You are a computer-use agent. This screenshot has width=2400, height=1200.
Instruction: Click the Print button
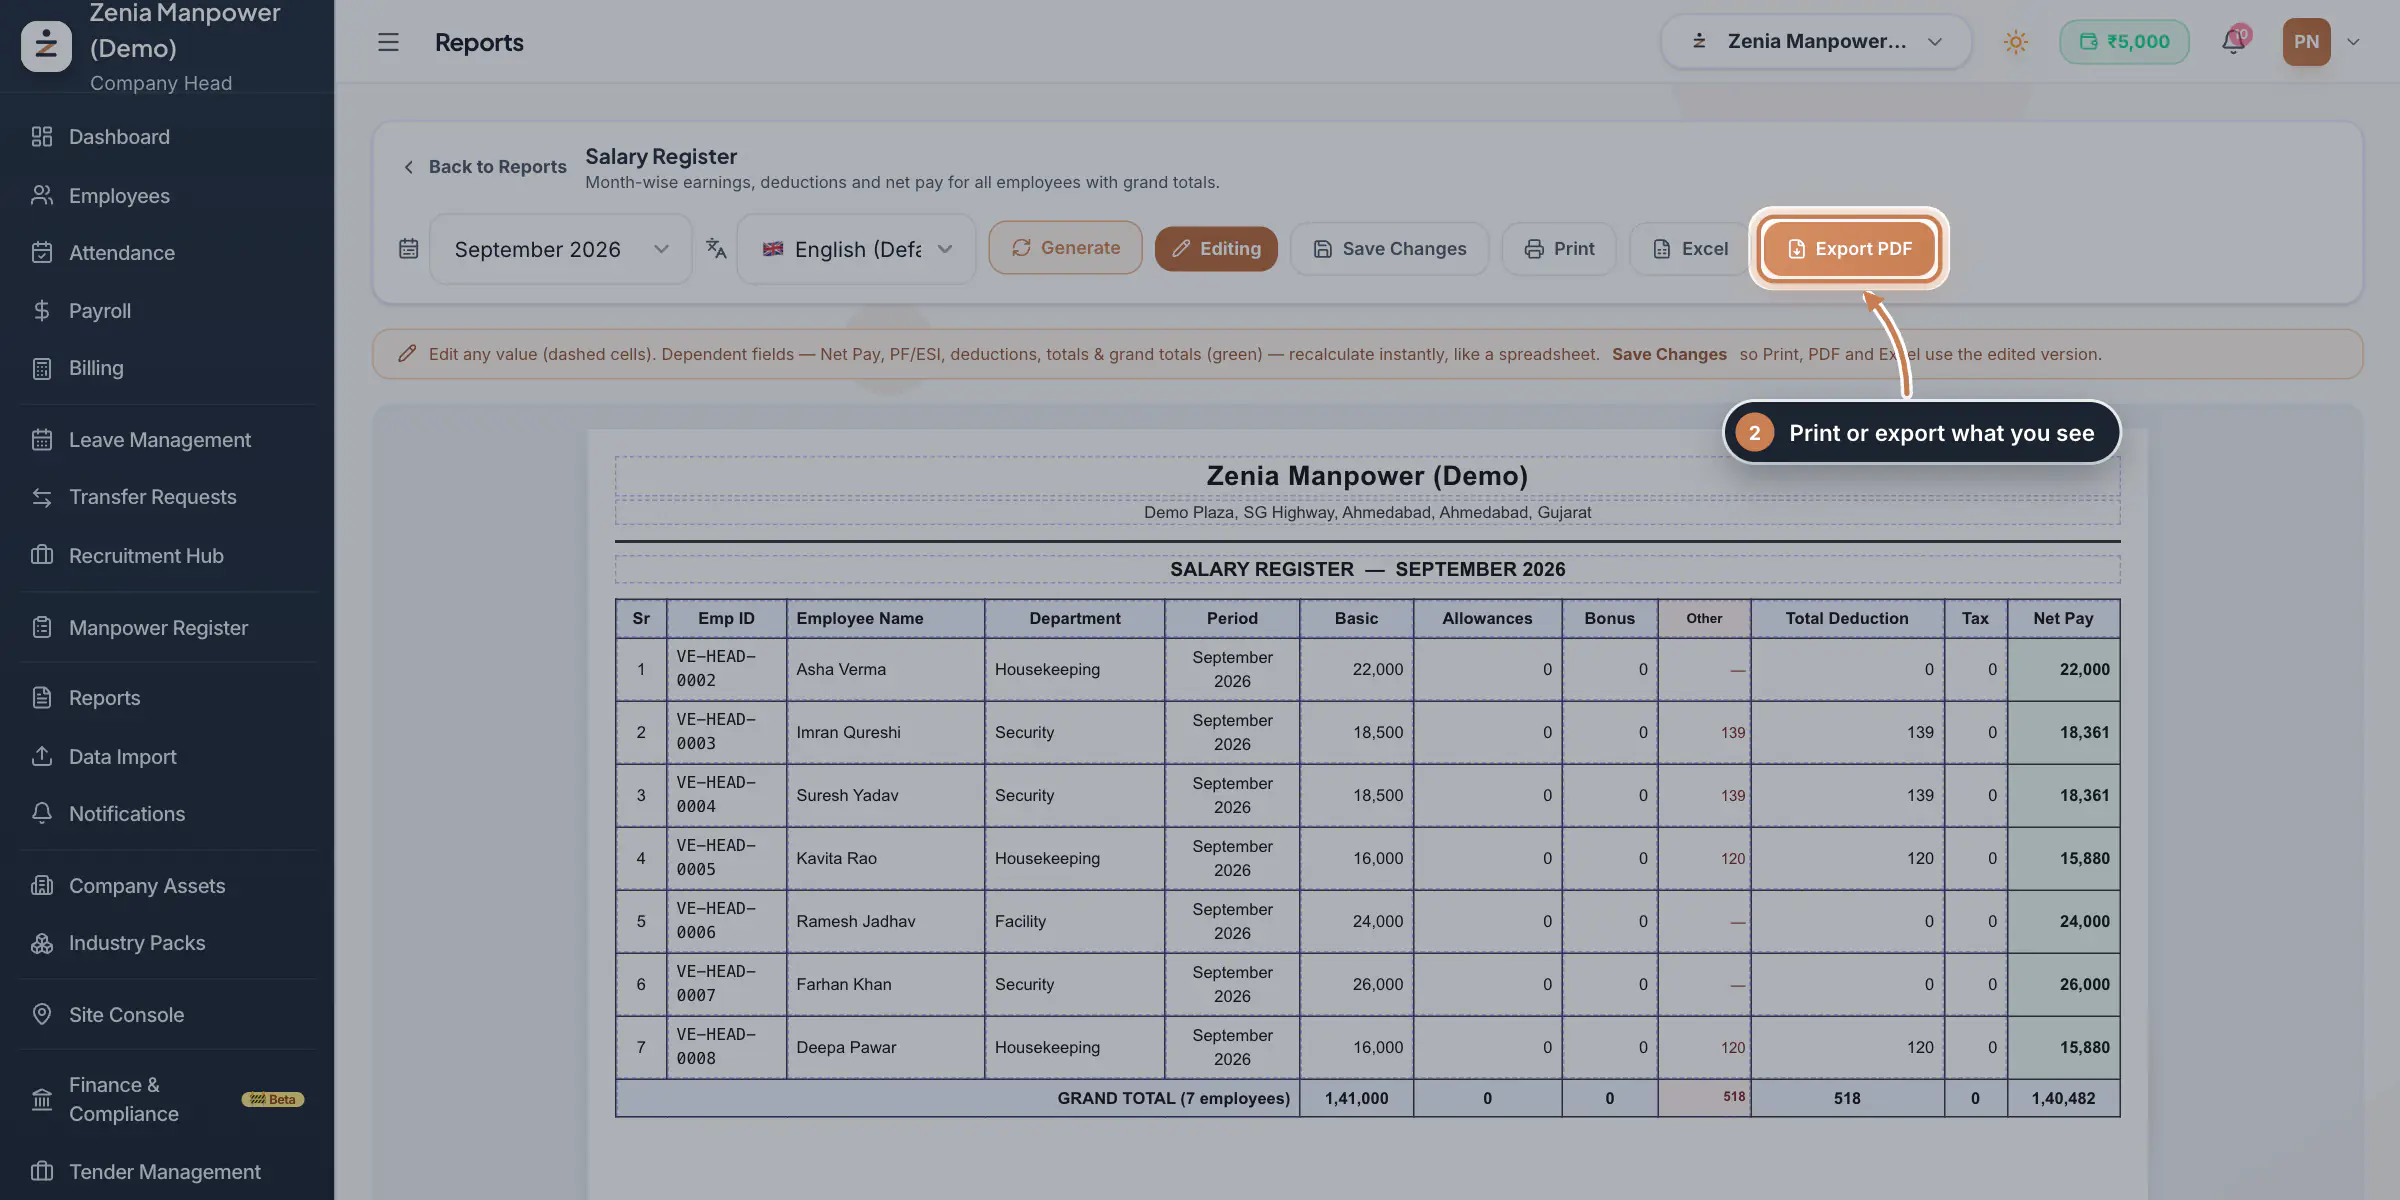coord(1559,249)
